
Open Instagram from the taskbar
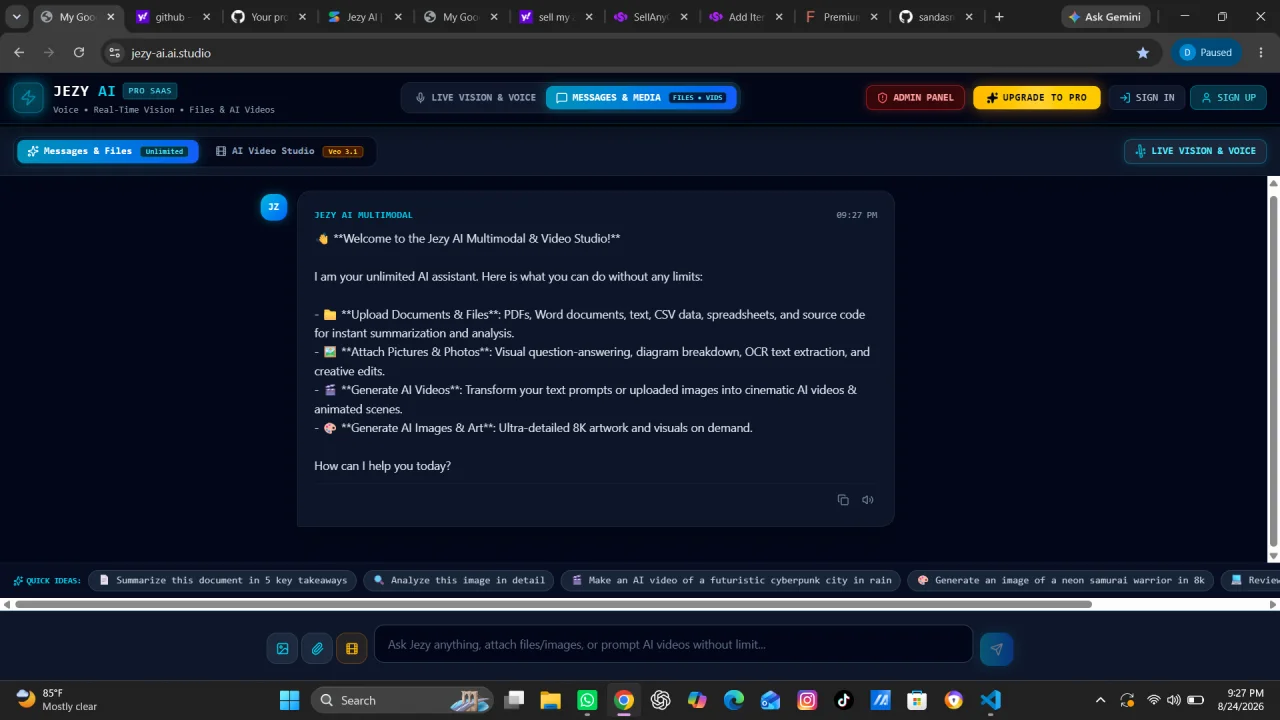pyautogui.click(x=807, y=700)
